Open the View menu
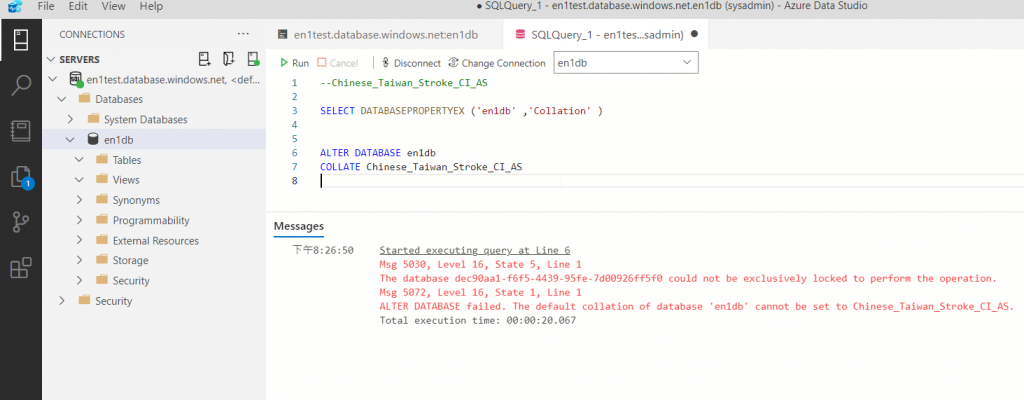The image size is (1024, 400). point(114,7)
